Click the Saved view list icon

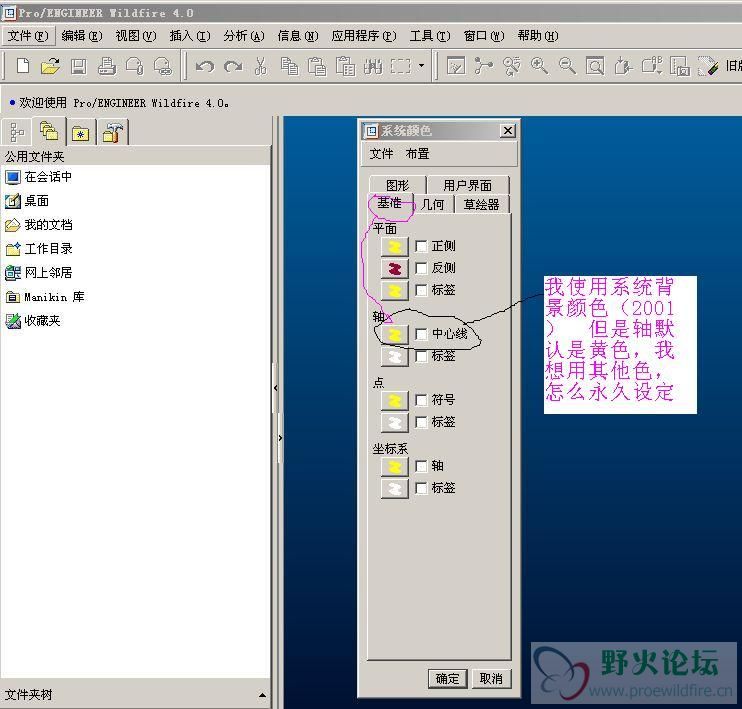pos(652,66)
